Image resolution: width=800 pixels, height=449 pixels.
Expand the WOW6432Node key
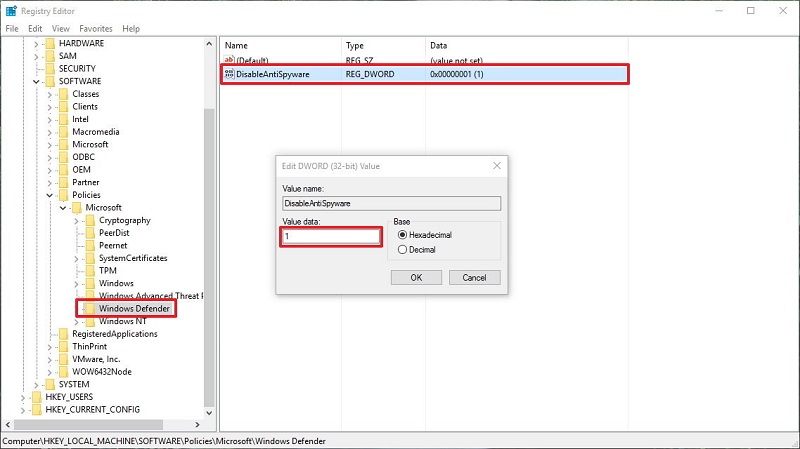[x=49, y=372]
